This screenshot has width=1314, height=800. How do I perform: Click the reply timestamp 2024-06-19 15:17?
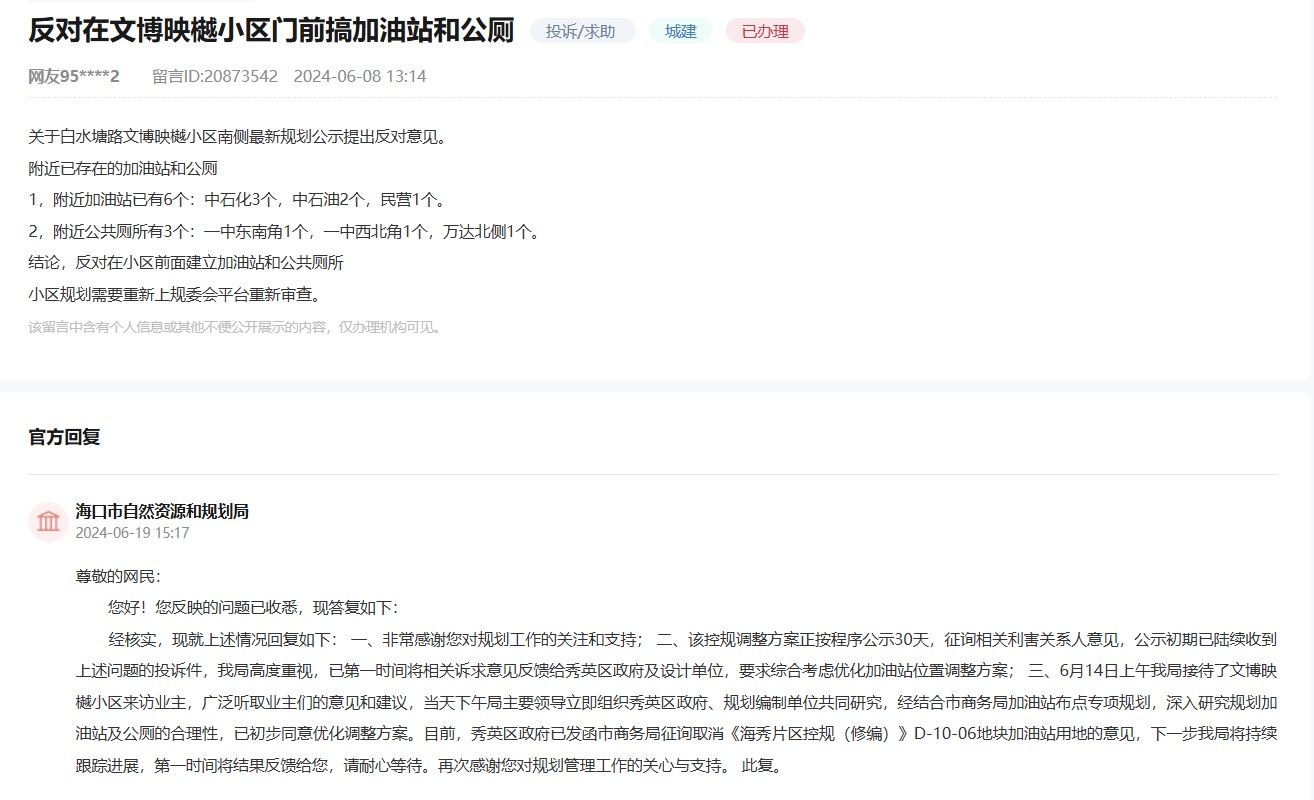click(x=132, y=533)
